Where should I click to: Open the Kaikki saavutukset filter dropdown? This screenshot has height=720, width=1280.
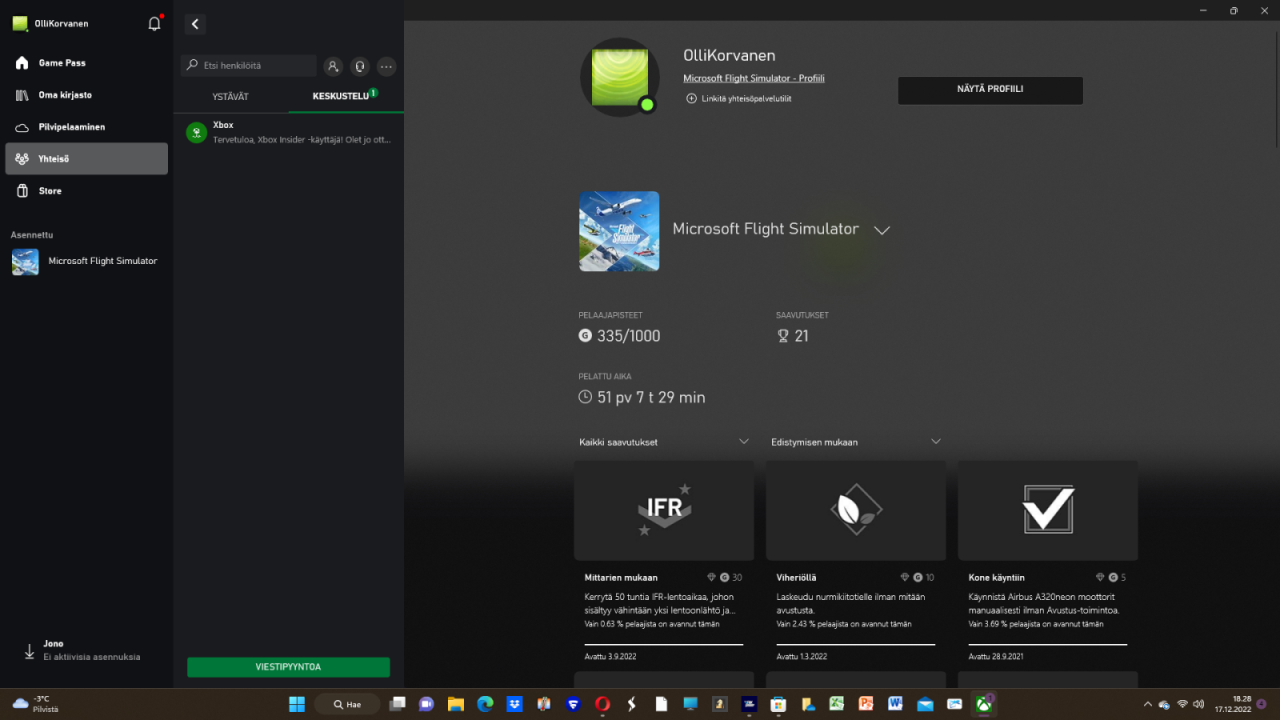(x=664, y=442)
